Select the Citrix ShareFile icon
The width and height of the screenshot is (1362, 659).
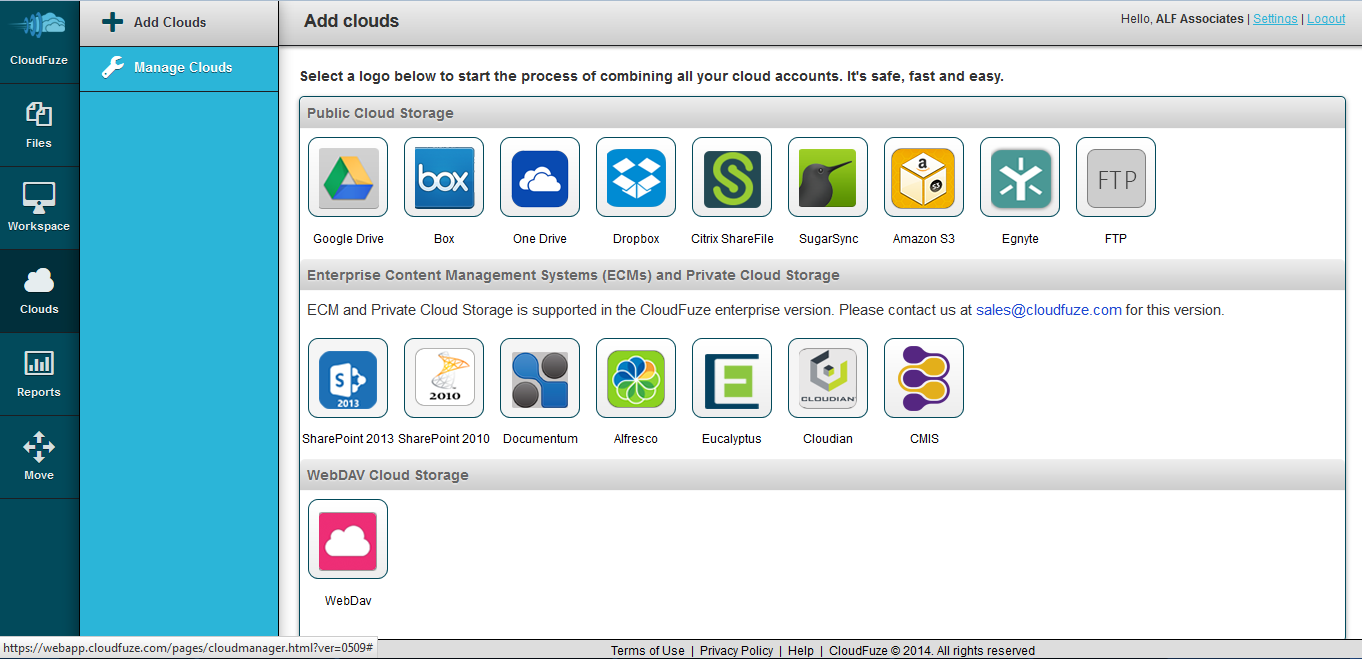732,177
